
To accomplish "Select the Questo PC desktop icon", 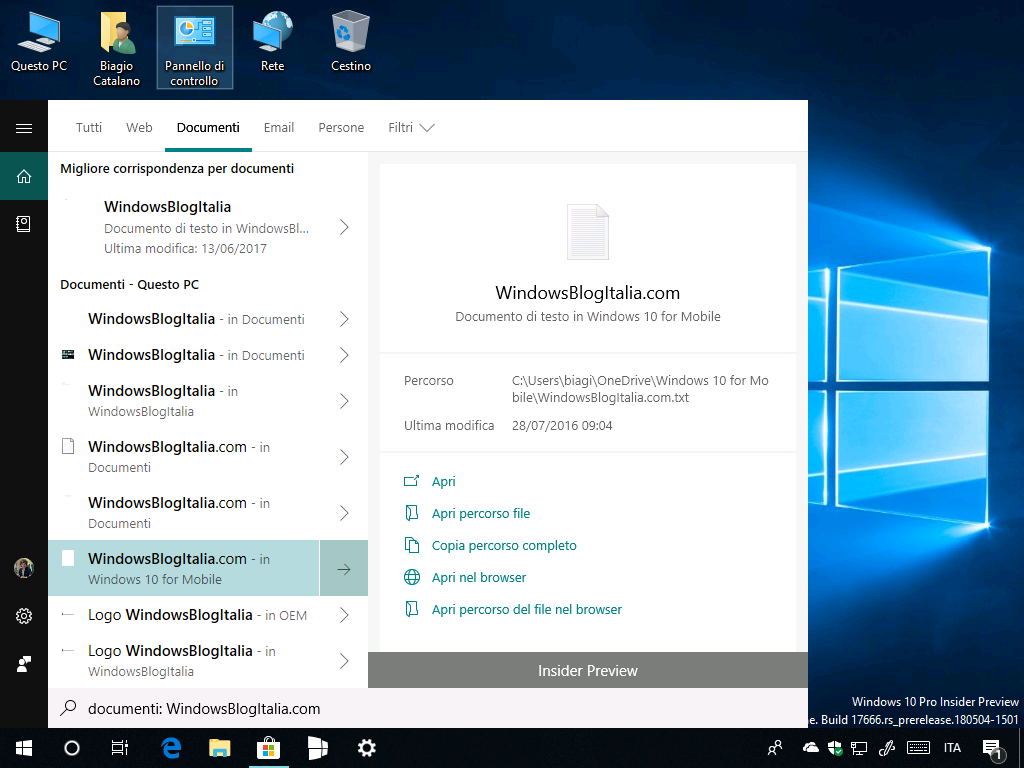I will coord(39,42).
